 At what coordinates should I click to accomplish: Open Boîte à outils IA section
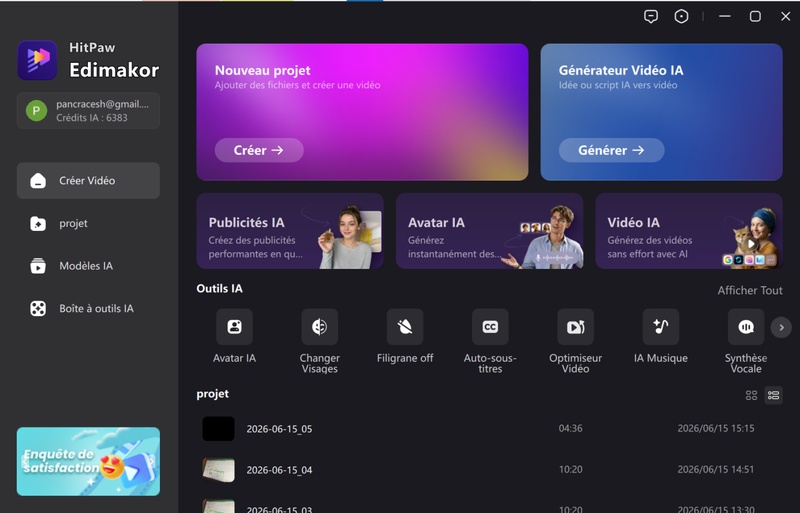coord(88,308)
